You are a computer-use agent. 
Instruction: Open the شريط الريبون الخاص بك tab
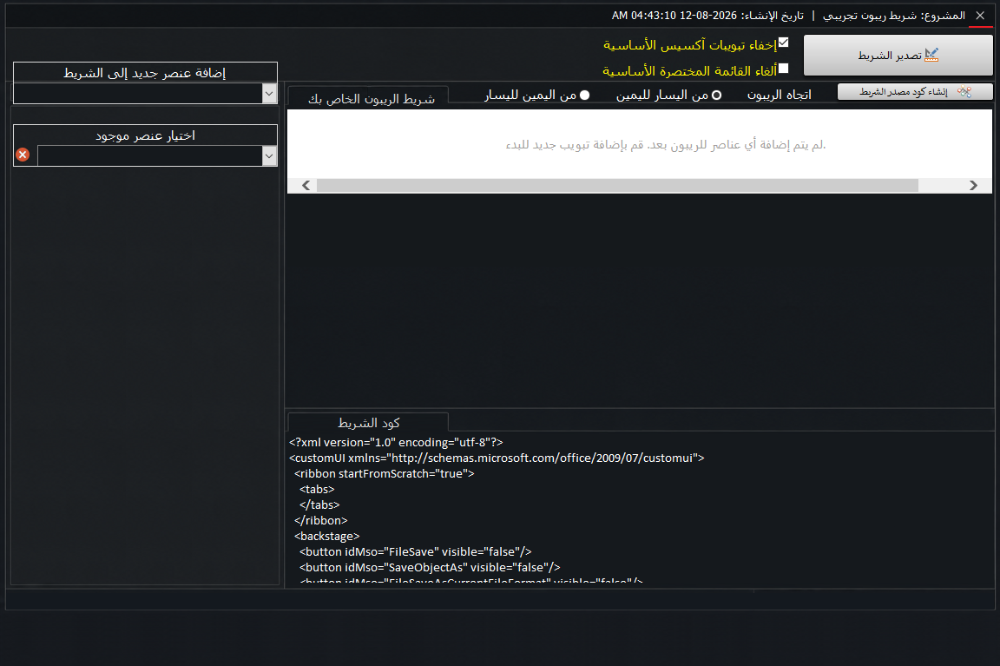[368, 96]
